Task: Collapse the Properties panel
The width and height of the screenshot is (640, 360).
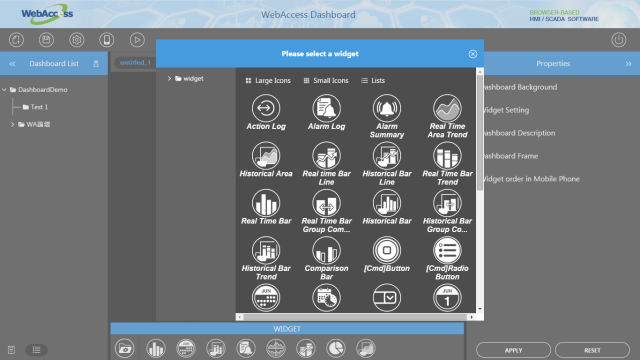Action: 629,64
